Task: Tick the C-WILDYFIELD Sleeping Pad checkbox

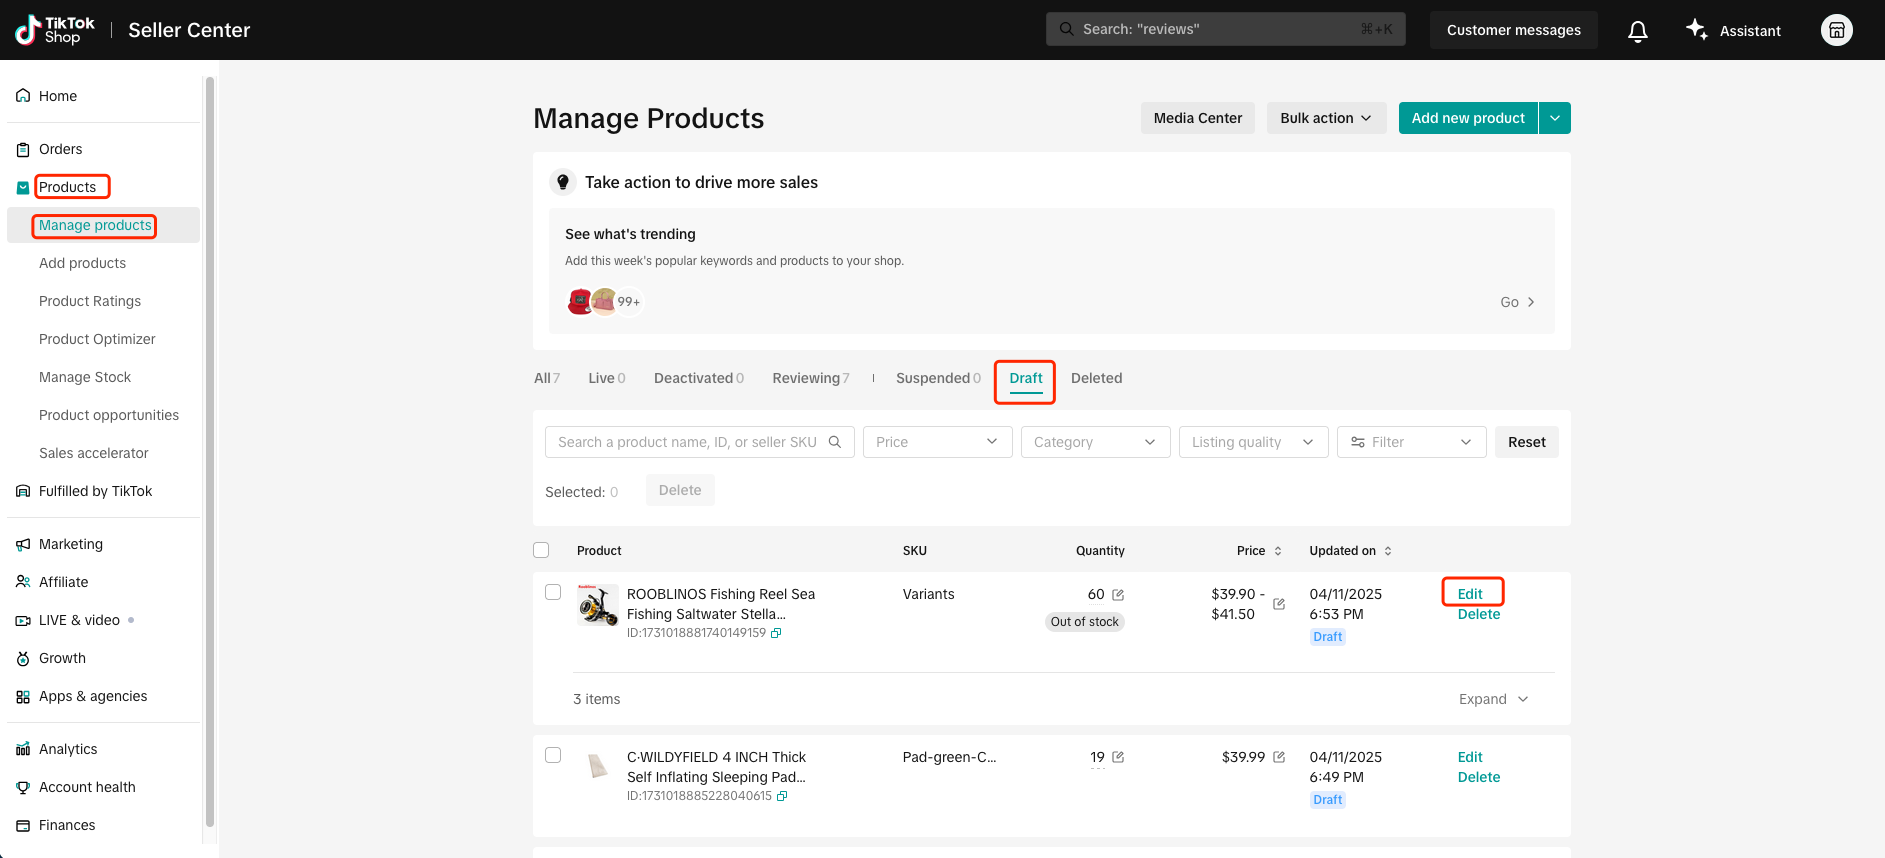Action: click(553, 755)
